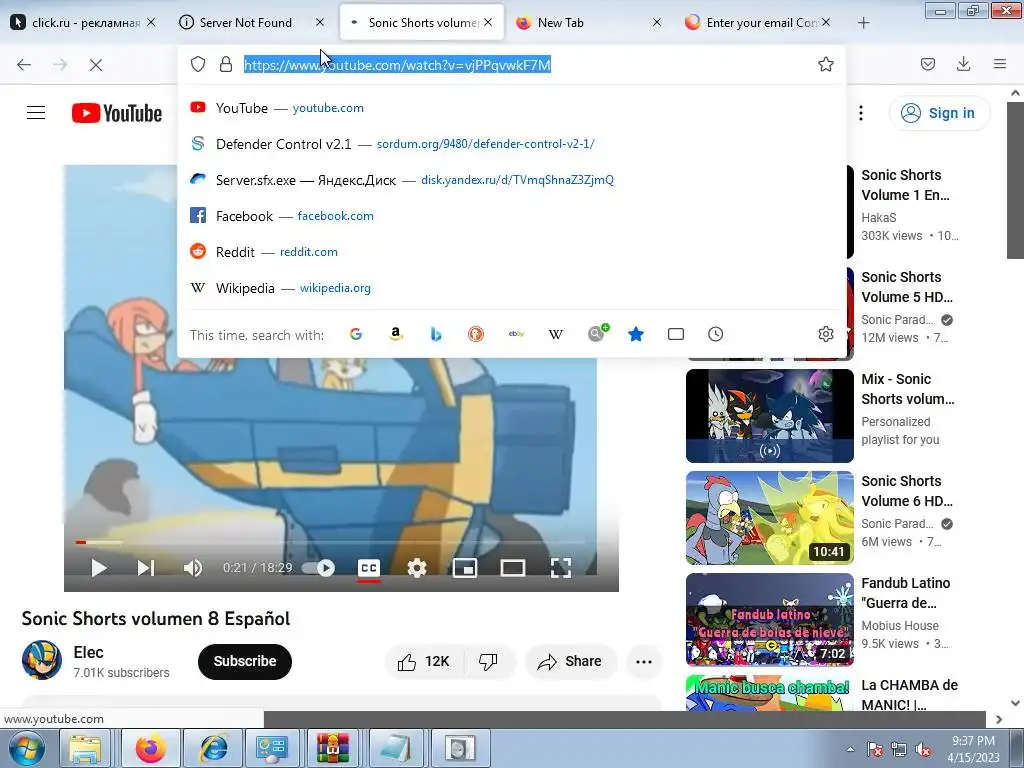Save page to Pocket
This screenshot has height=768, width=1024.
tap(928, 64)
